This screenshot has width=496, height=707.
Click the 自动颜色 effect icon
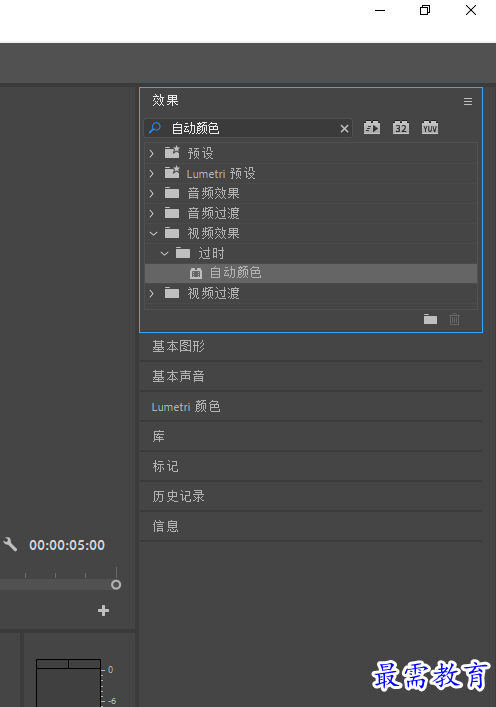click(196, 273)
